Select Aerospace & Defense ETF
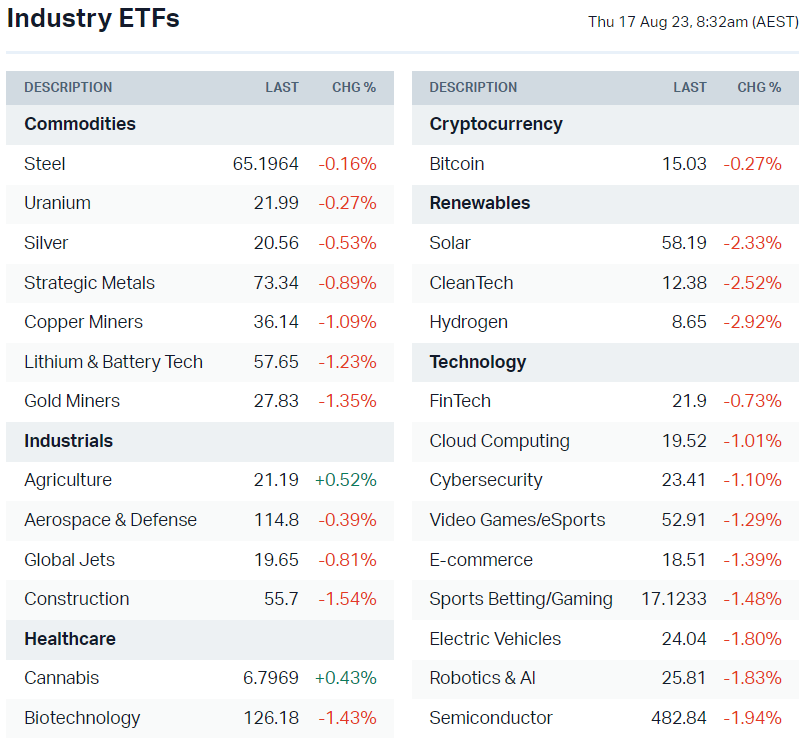The width and height of the screenshot is (808, 738). click(110, 520)
